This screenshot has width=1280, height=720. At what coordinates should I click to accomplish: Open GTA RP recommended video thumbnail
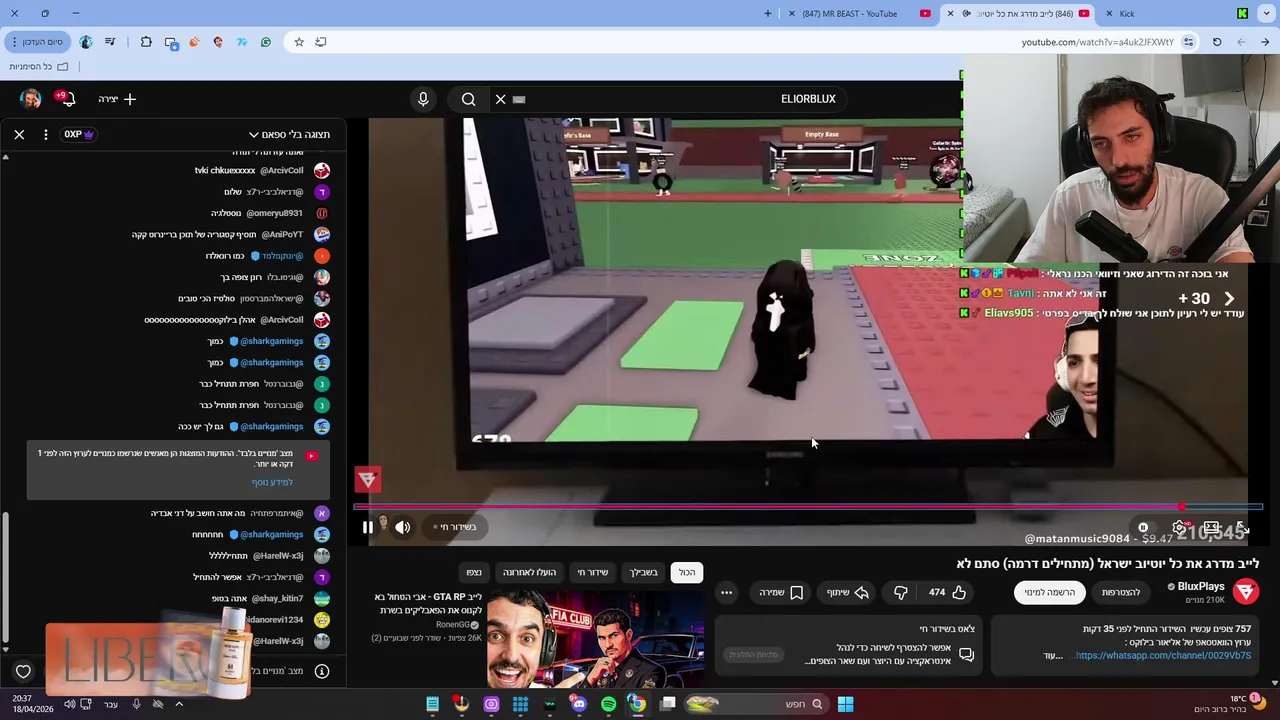[596, 638]
